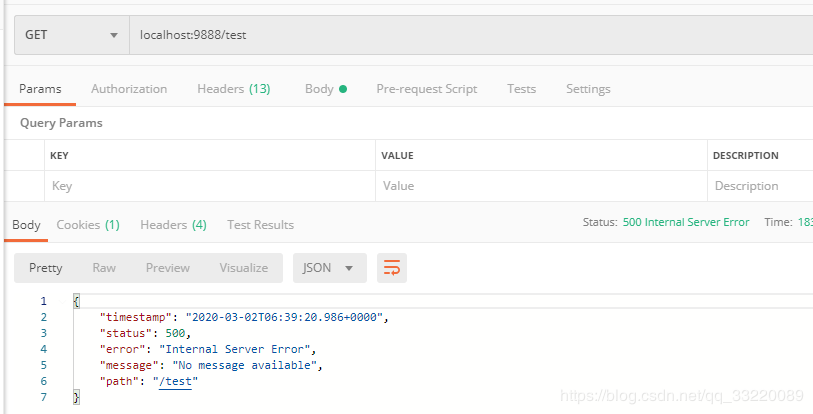813x414 pixels.
Task: Click the query param Key field
Action: click(x=210, y=186)
